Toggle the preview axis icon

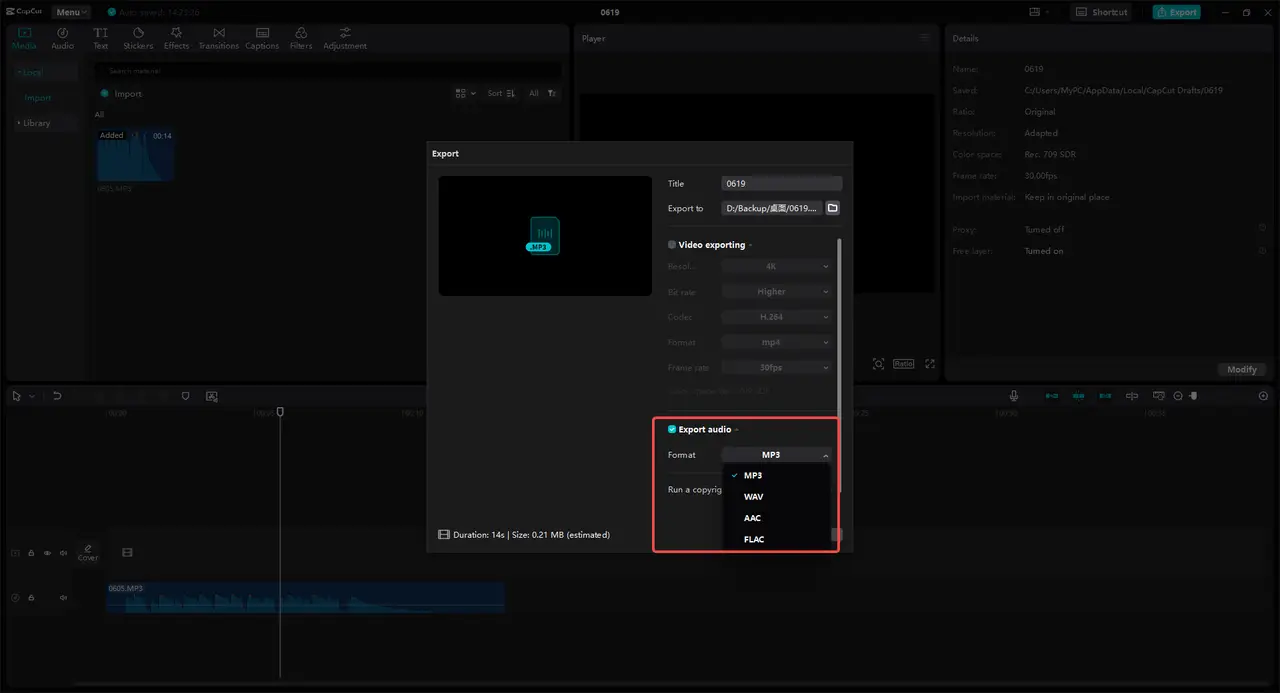[1131, 396]
